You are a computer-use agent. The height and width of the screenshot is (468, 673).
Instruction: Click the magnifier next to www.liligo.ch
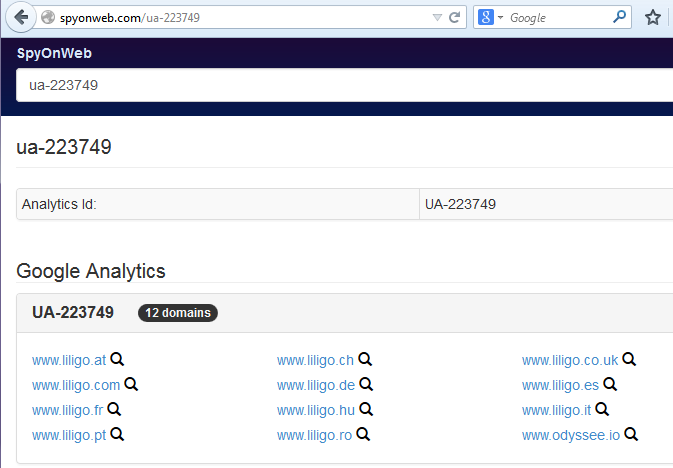click(365, 359)
